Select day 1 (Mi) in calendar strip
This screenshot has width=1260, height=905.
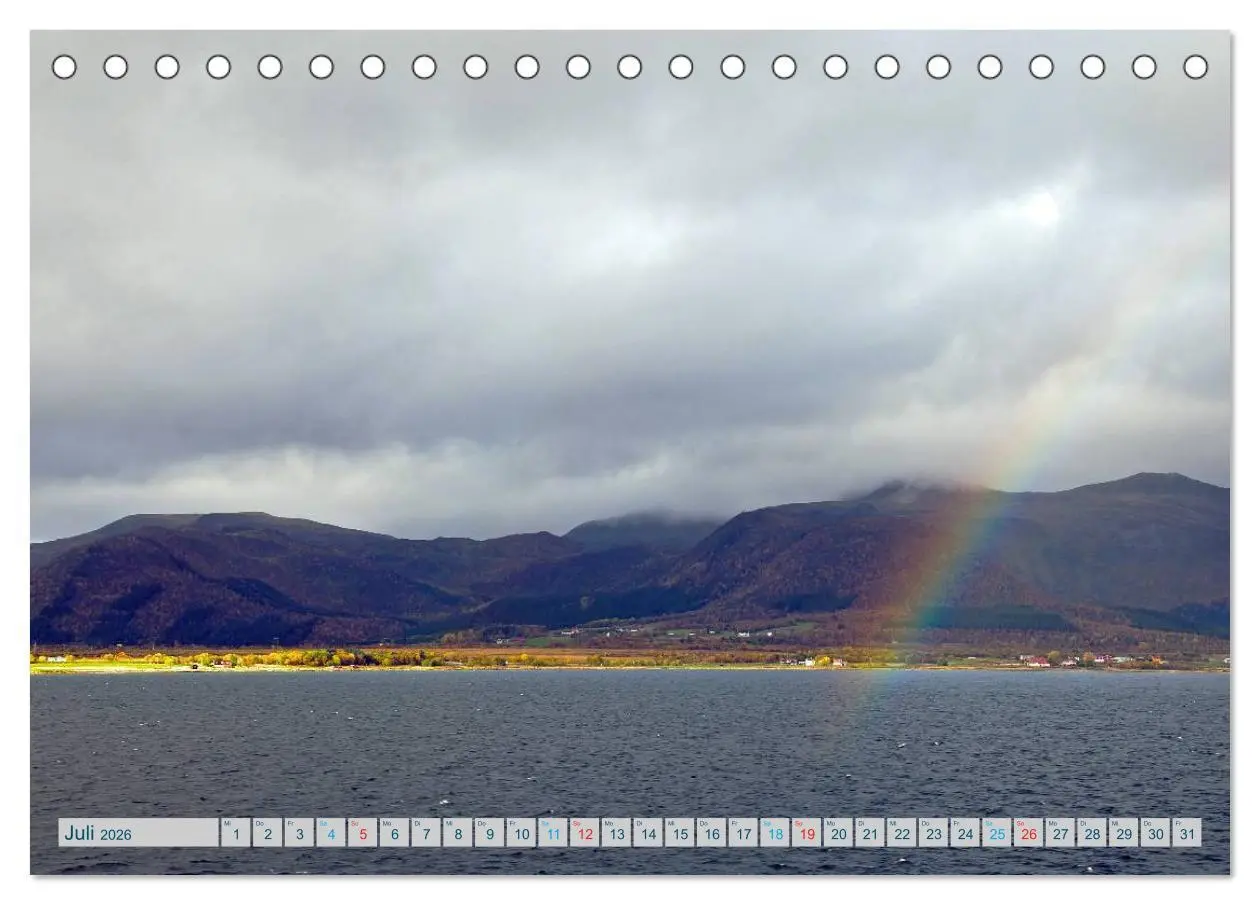[x=235, y=832]
